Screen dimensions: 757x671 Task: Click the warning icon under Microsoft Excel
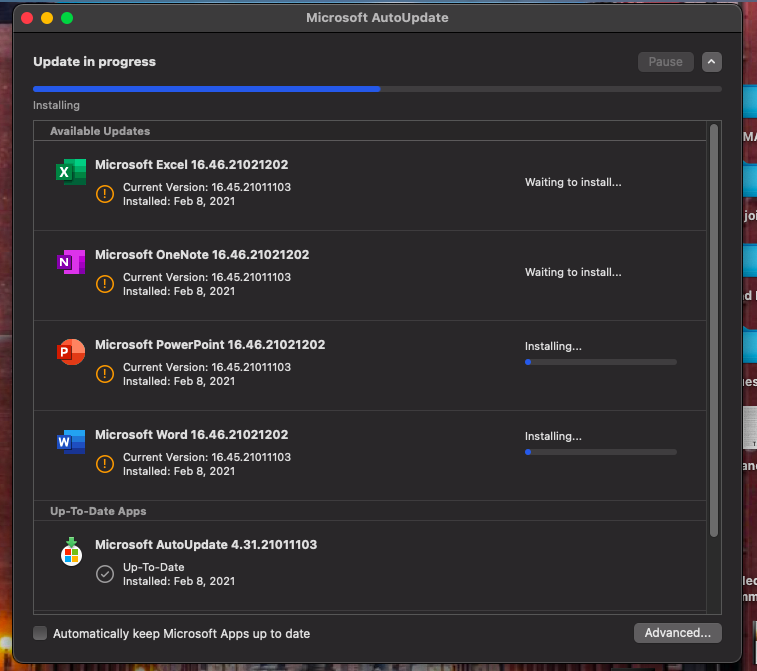(105, 194)
